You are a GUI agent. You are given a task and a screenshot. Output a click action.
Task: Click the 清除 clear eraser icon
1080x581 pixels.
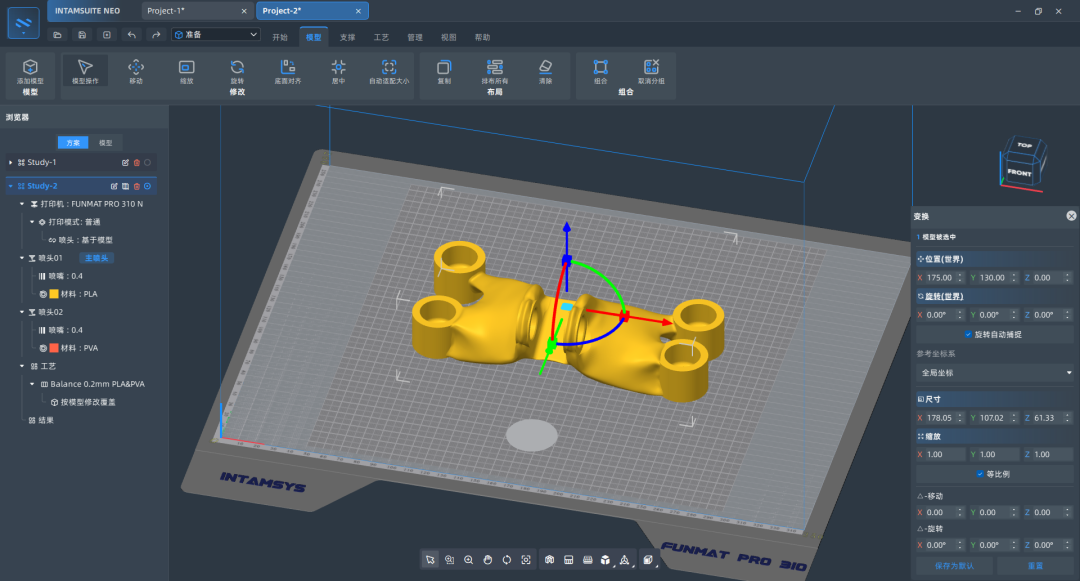[x=546, y=67]
